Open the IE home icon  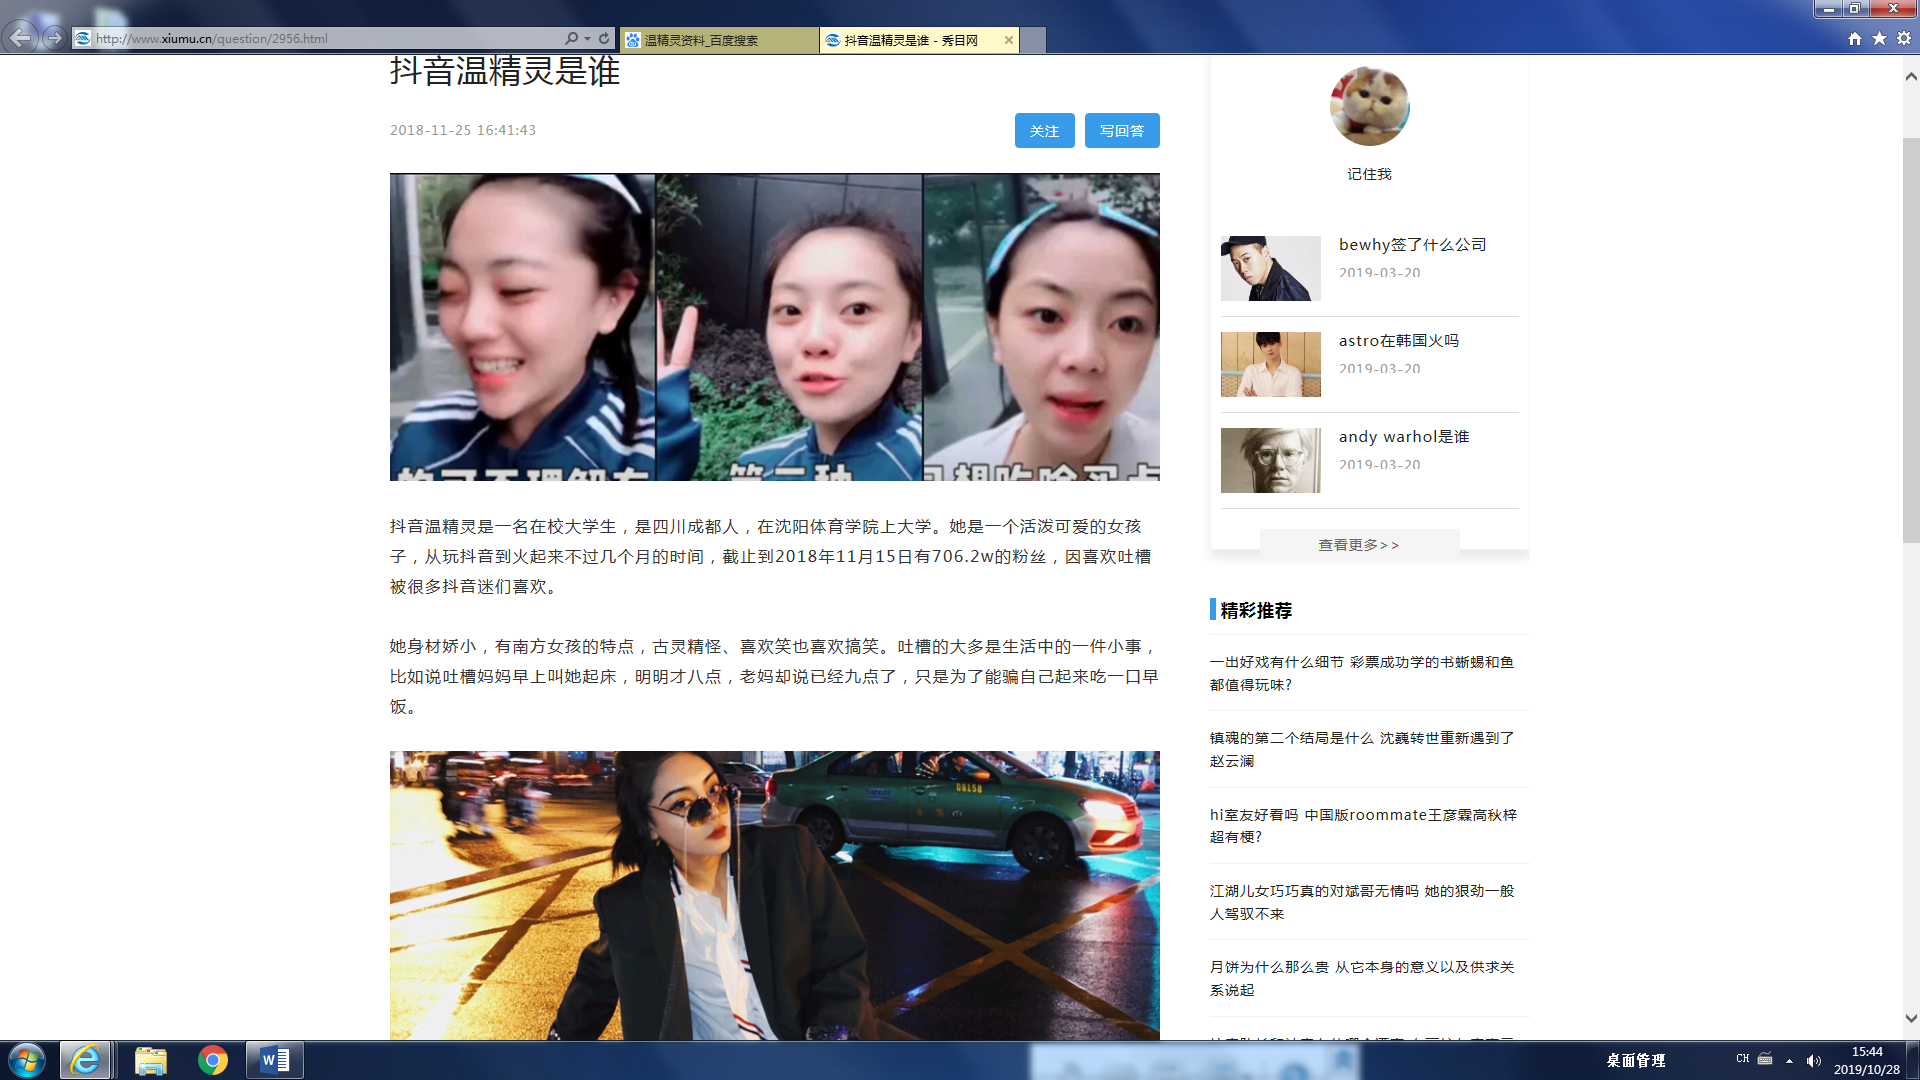1855,38
